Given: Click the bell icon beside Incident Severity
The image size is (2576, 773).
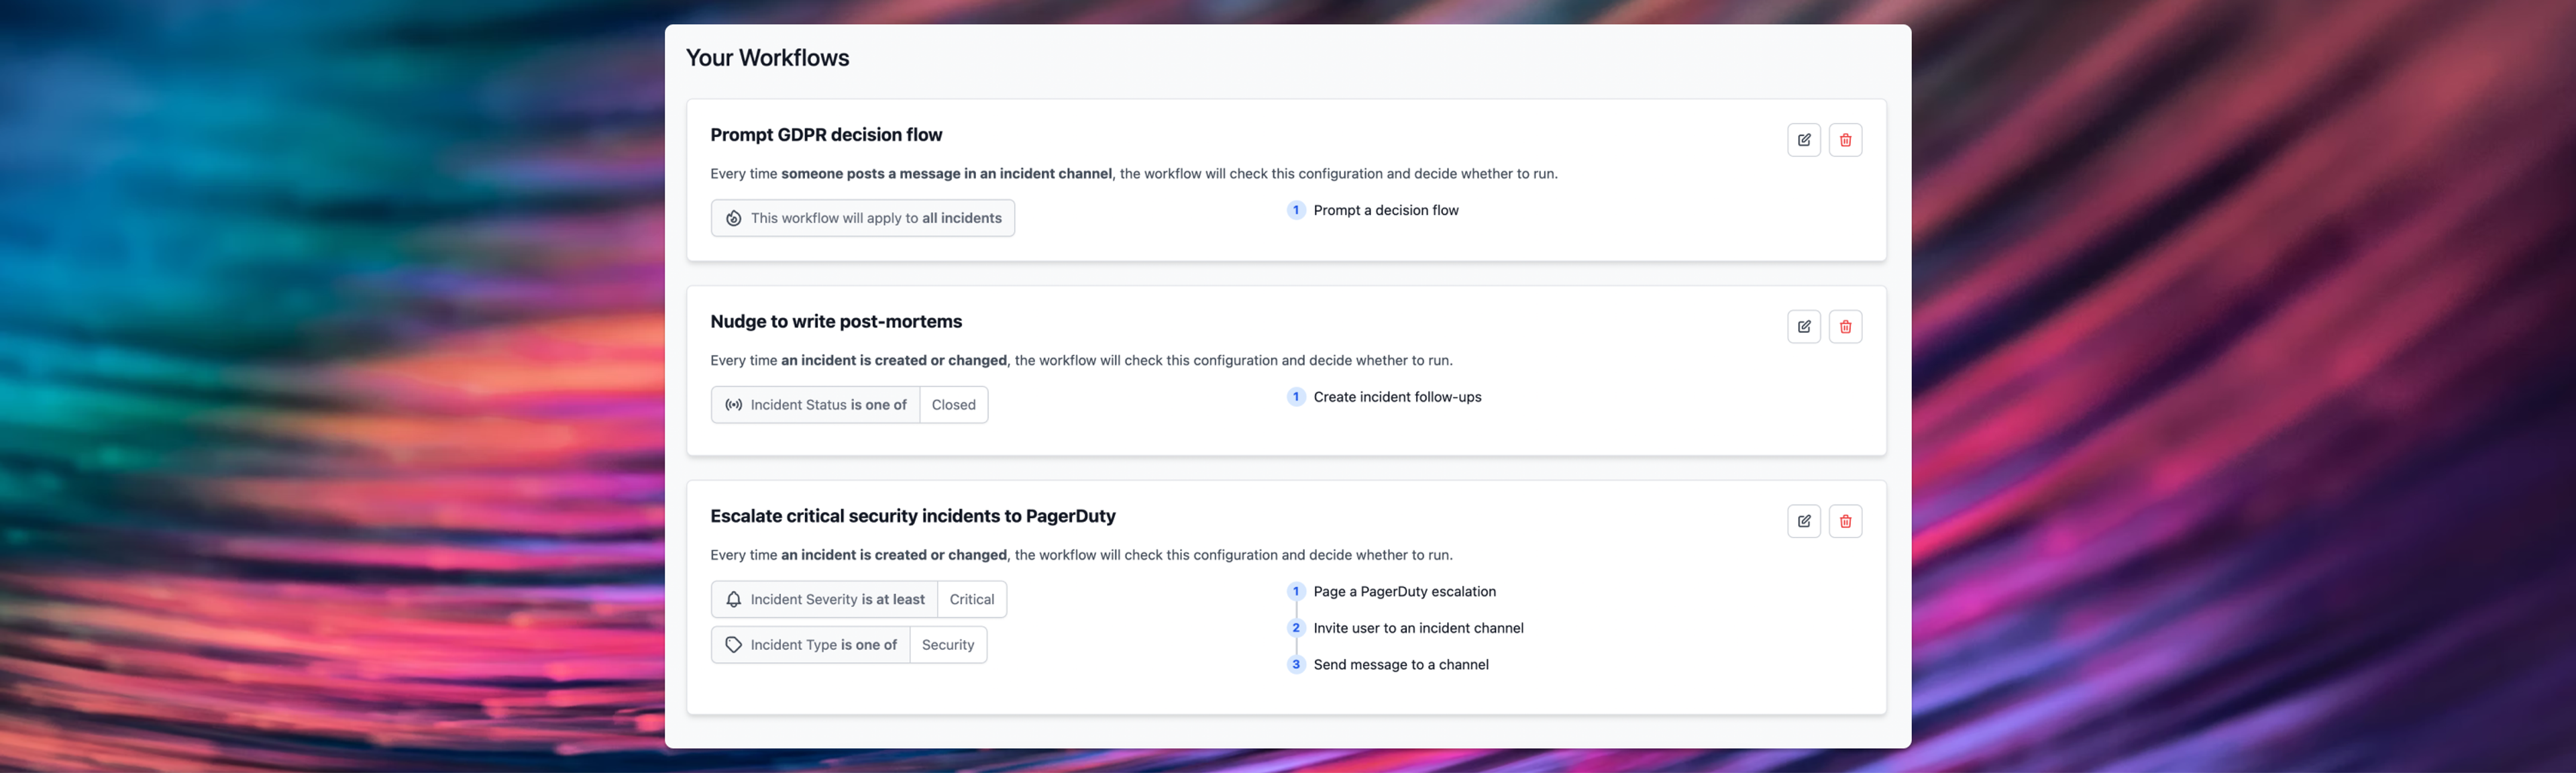Looking at the screenshot, I should 733,599.
